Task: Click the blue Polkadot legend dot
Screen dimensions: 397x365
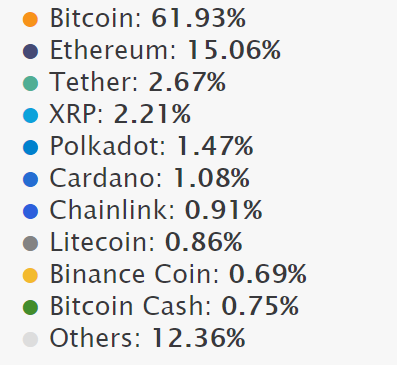Action: pyautogui.click(x=30, y=147)
